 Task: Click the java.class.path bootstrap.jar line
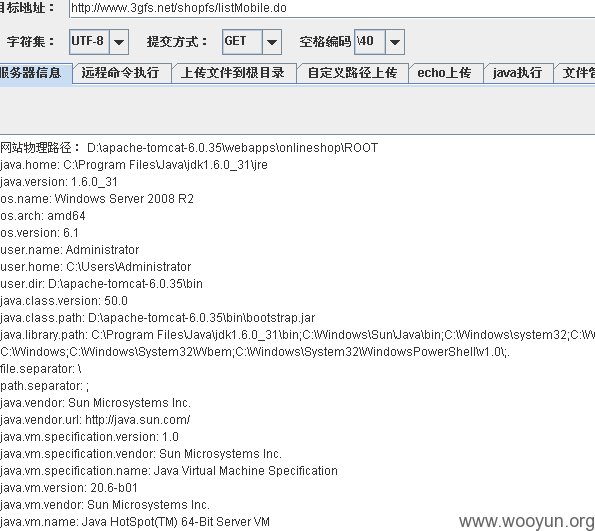[157, 318]
